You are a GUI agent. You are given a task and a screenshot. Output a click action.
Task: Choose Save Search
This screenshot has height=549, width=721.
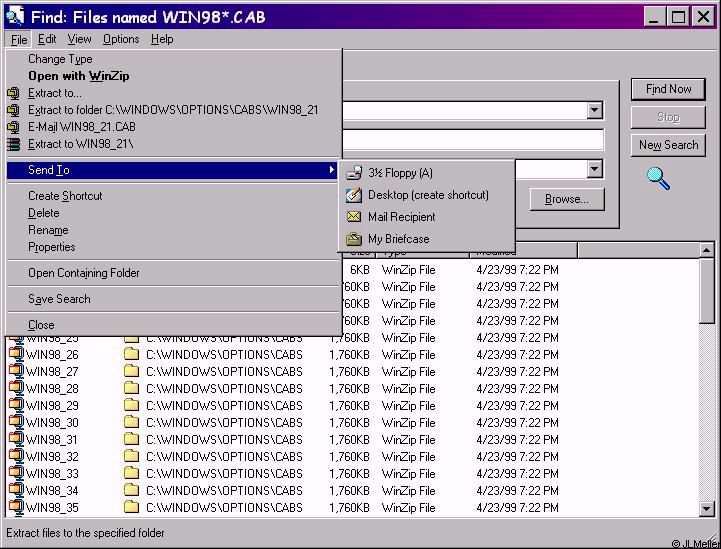point(174,299)
